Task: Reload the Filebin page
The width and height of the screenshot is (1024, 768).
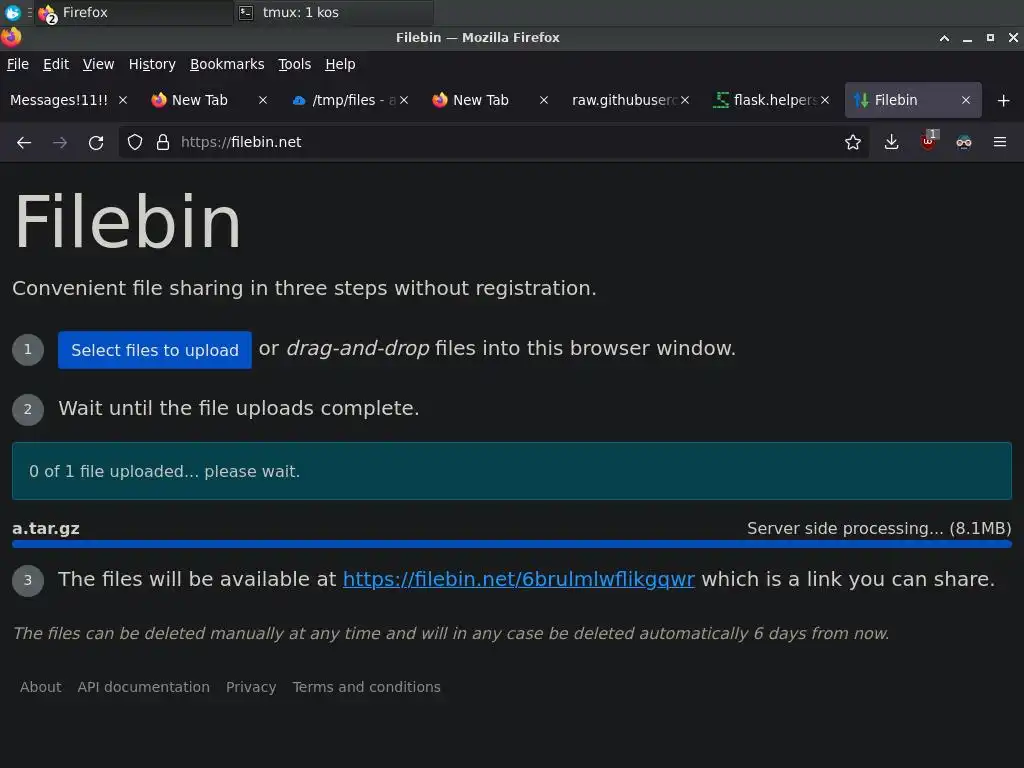Action: [96, 142]
